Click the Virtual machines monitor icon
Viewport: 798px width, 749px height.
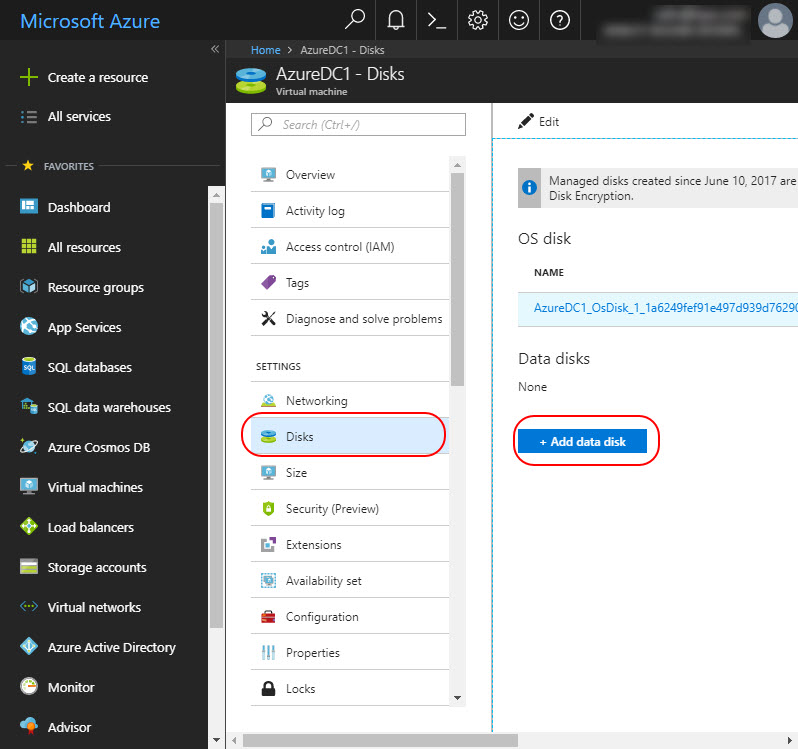click(x=29, y=486)
